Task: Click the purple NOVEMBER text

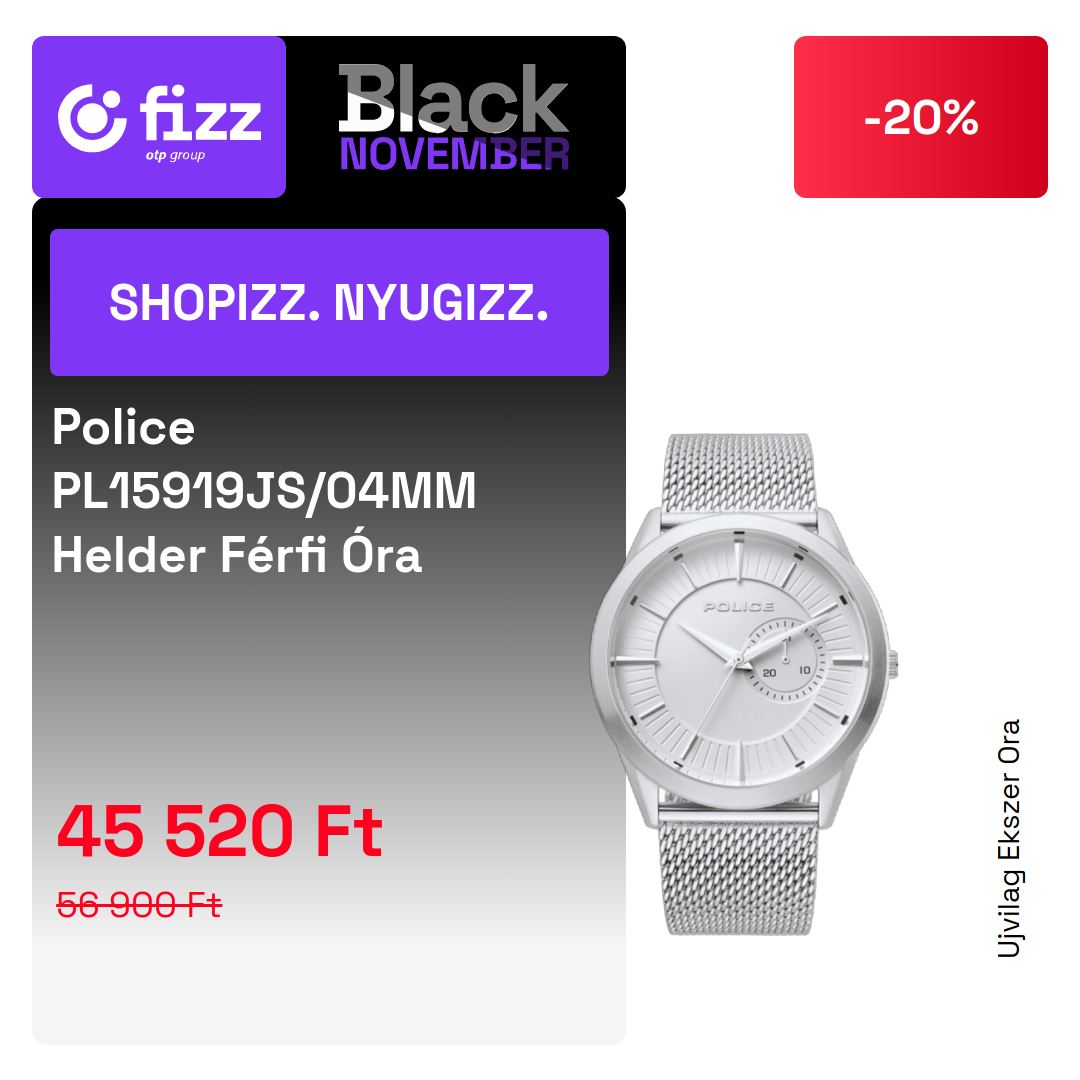Action: [455, 154]
